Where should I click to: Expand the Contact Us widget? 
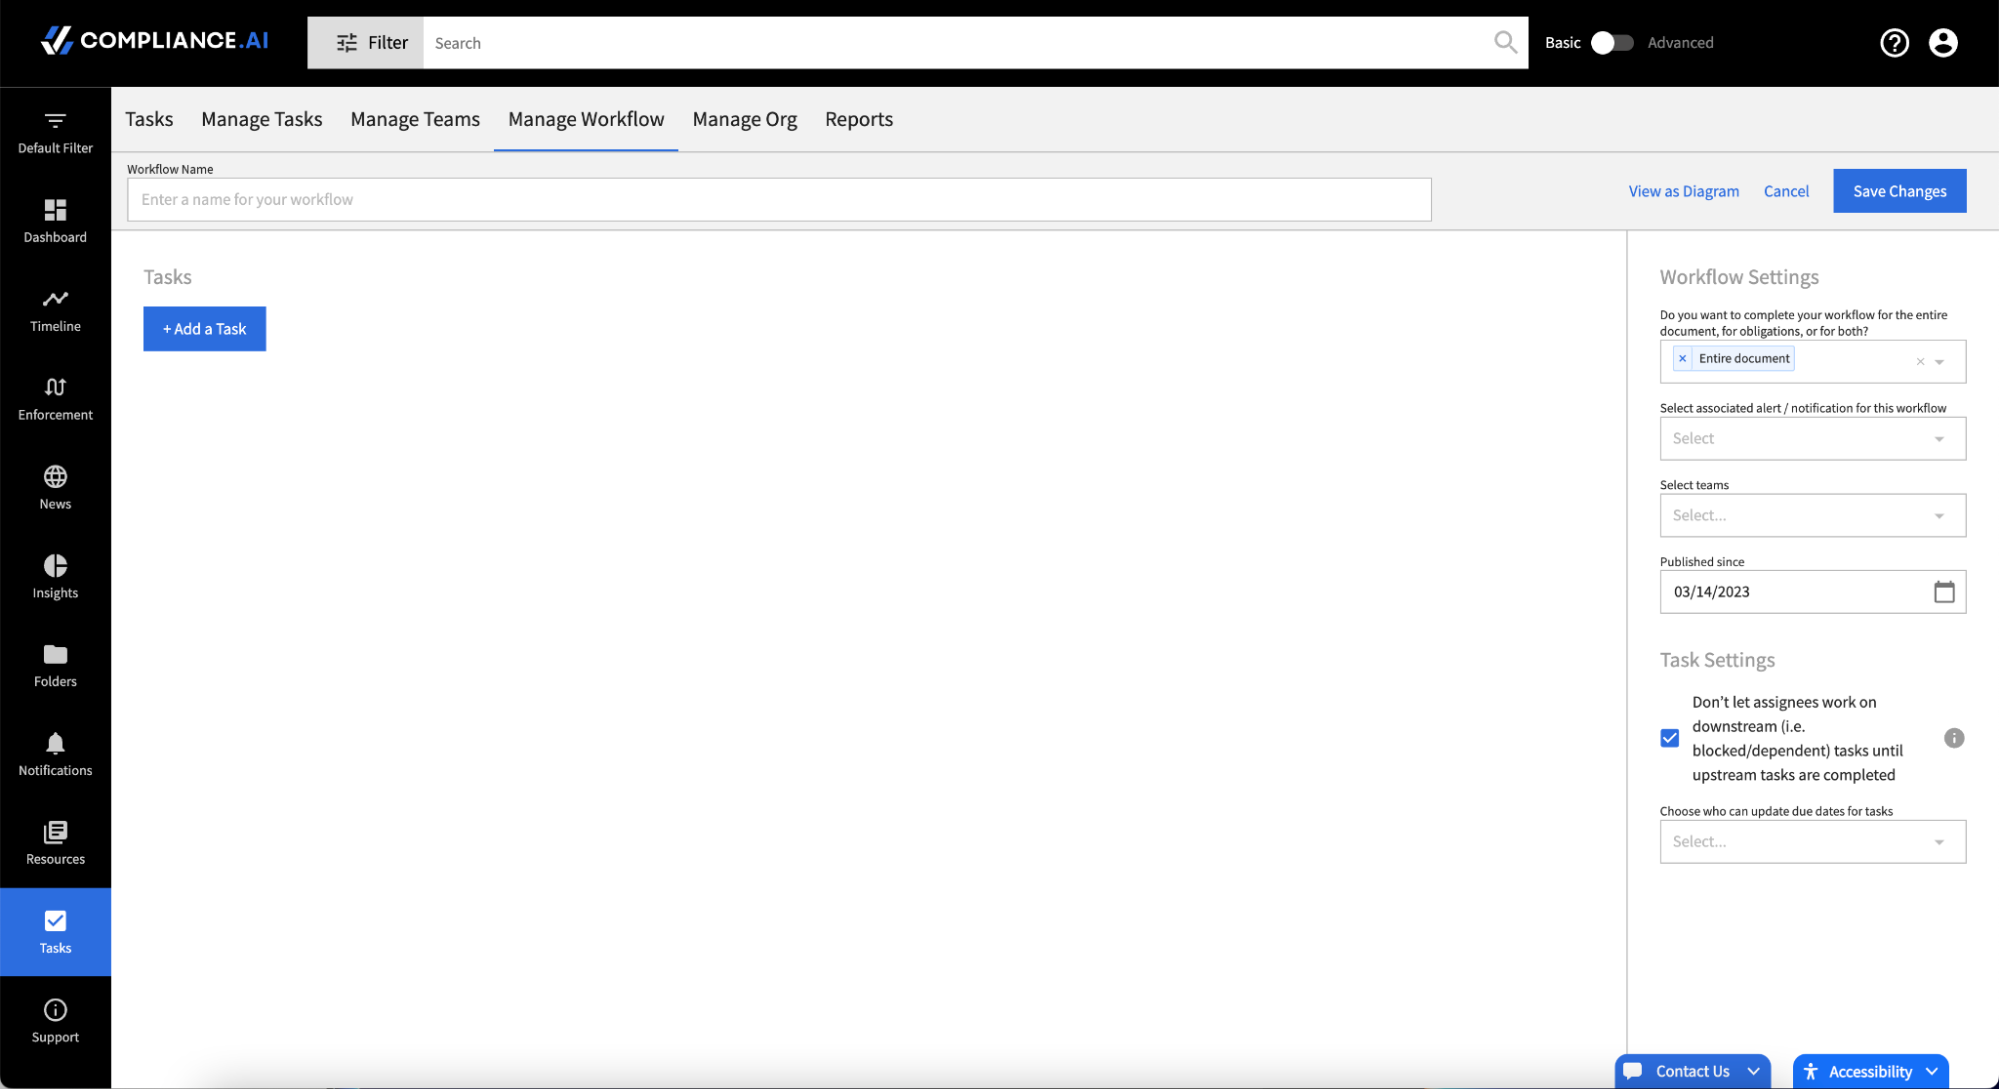click(1692, 1071)
